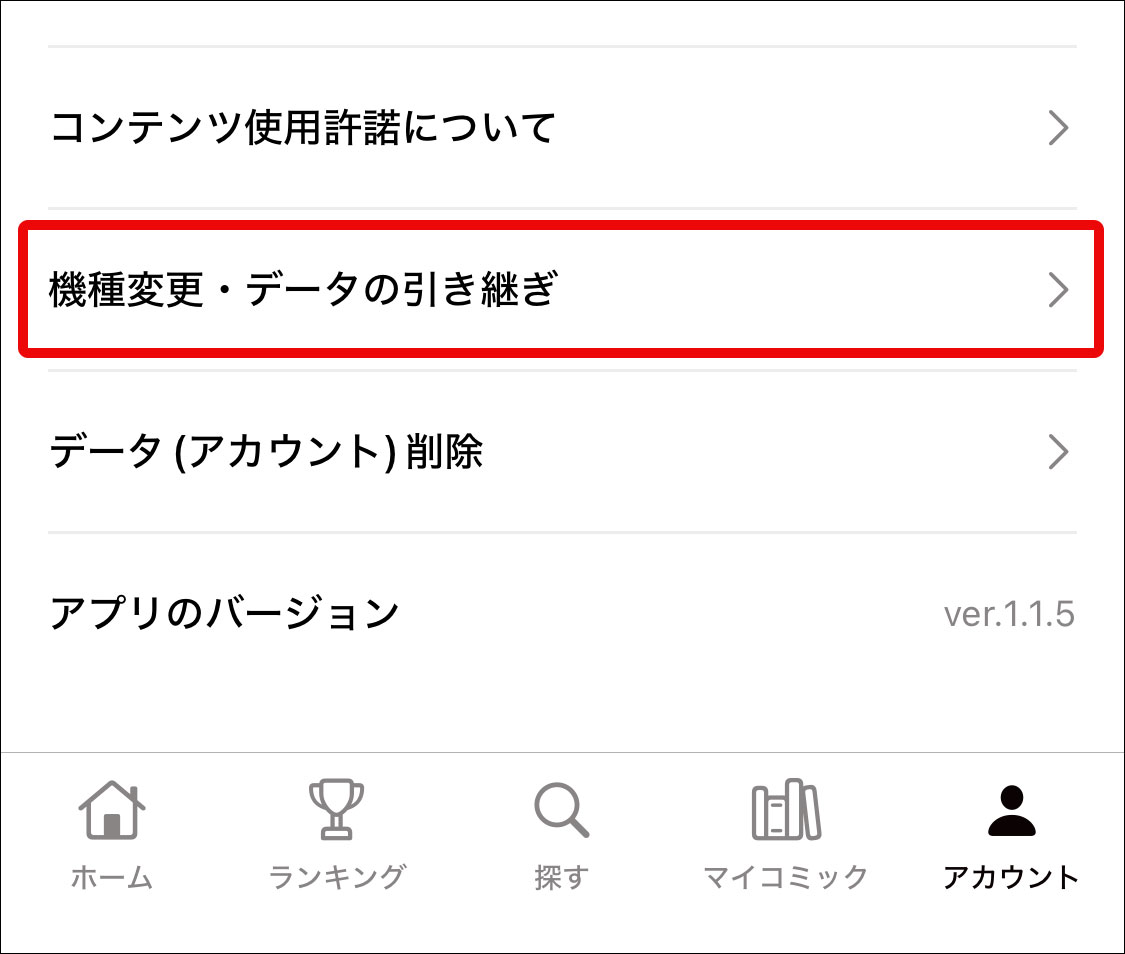The image size is (1125, 954).
Task: Switch to the 探す tab label
Action: pos(562,877)
